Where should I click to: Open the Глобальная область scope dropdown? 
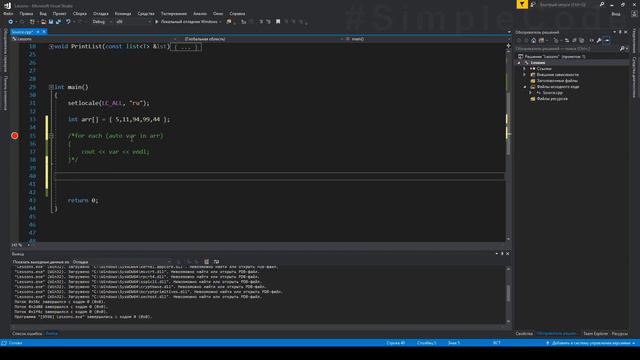262,39
